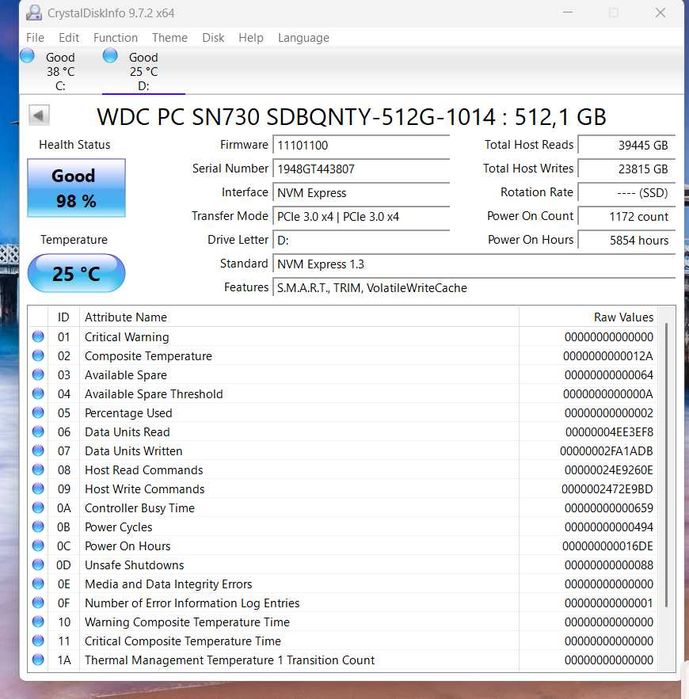Click status orb for Data Units Read row

[x=38, y=432]
